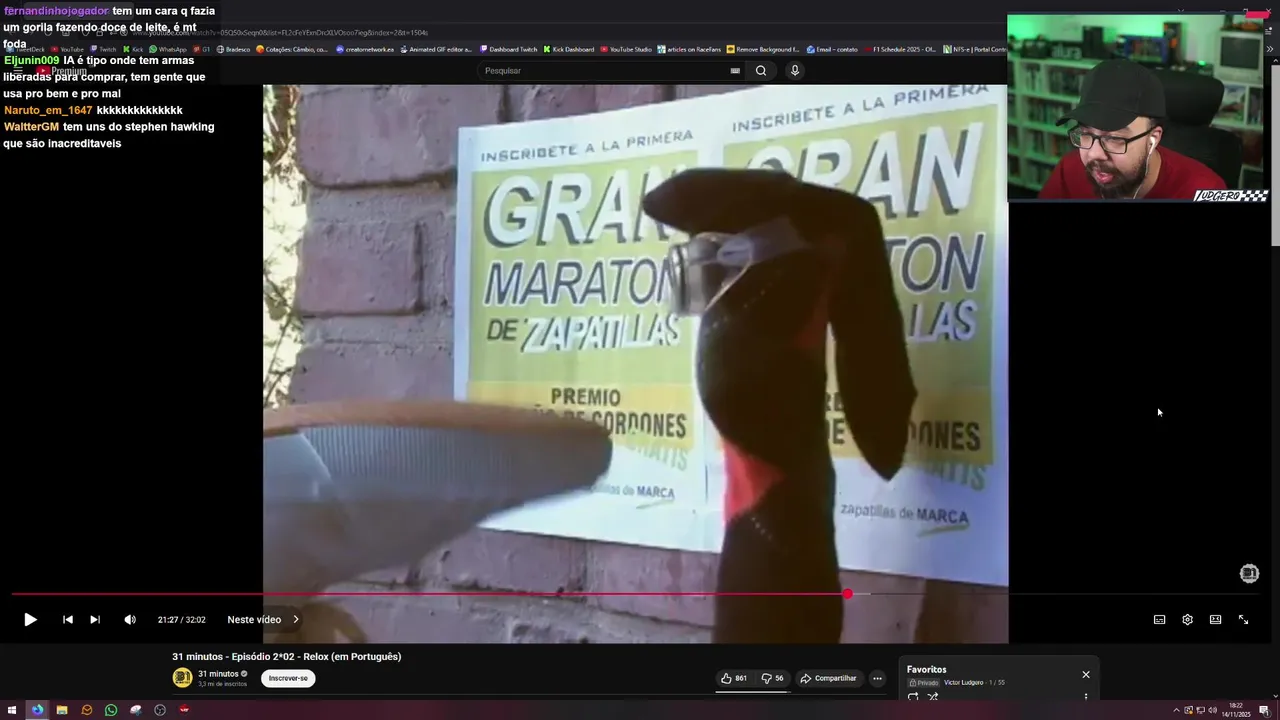This screenshot has height=720, width=1280.
Task: Toggle subtitles on the player
Action: pos(1160,620)
